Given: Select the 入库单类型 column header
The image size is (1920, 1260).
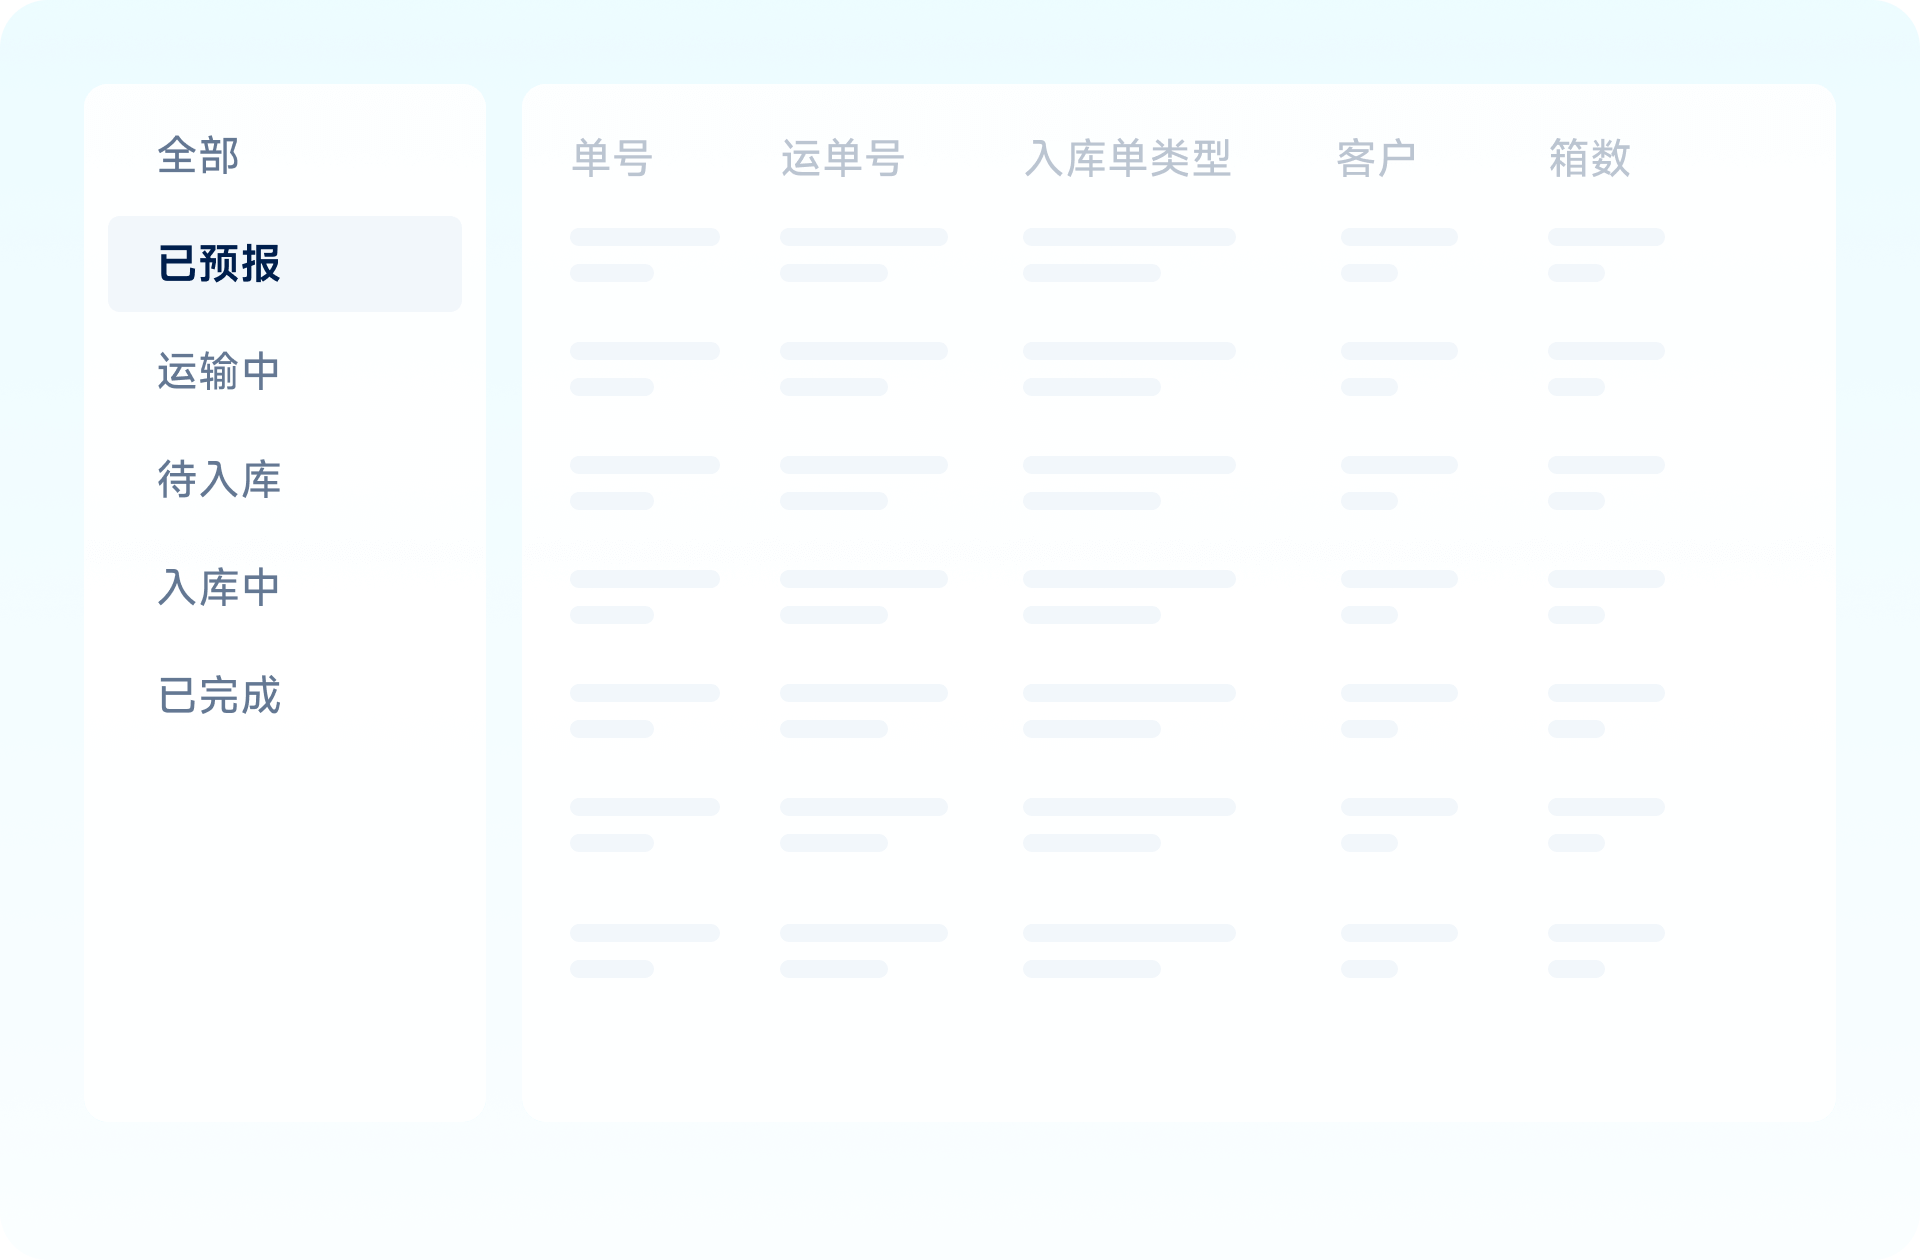Looking at the screenshot, I should click(1128, 159).
